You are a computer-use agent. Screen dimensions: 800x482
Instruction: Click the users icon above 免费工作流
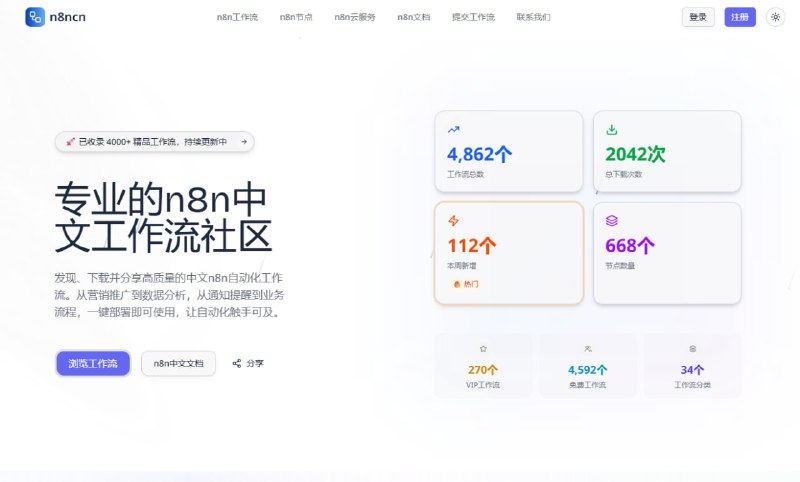(587, 349)
